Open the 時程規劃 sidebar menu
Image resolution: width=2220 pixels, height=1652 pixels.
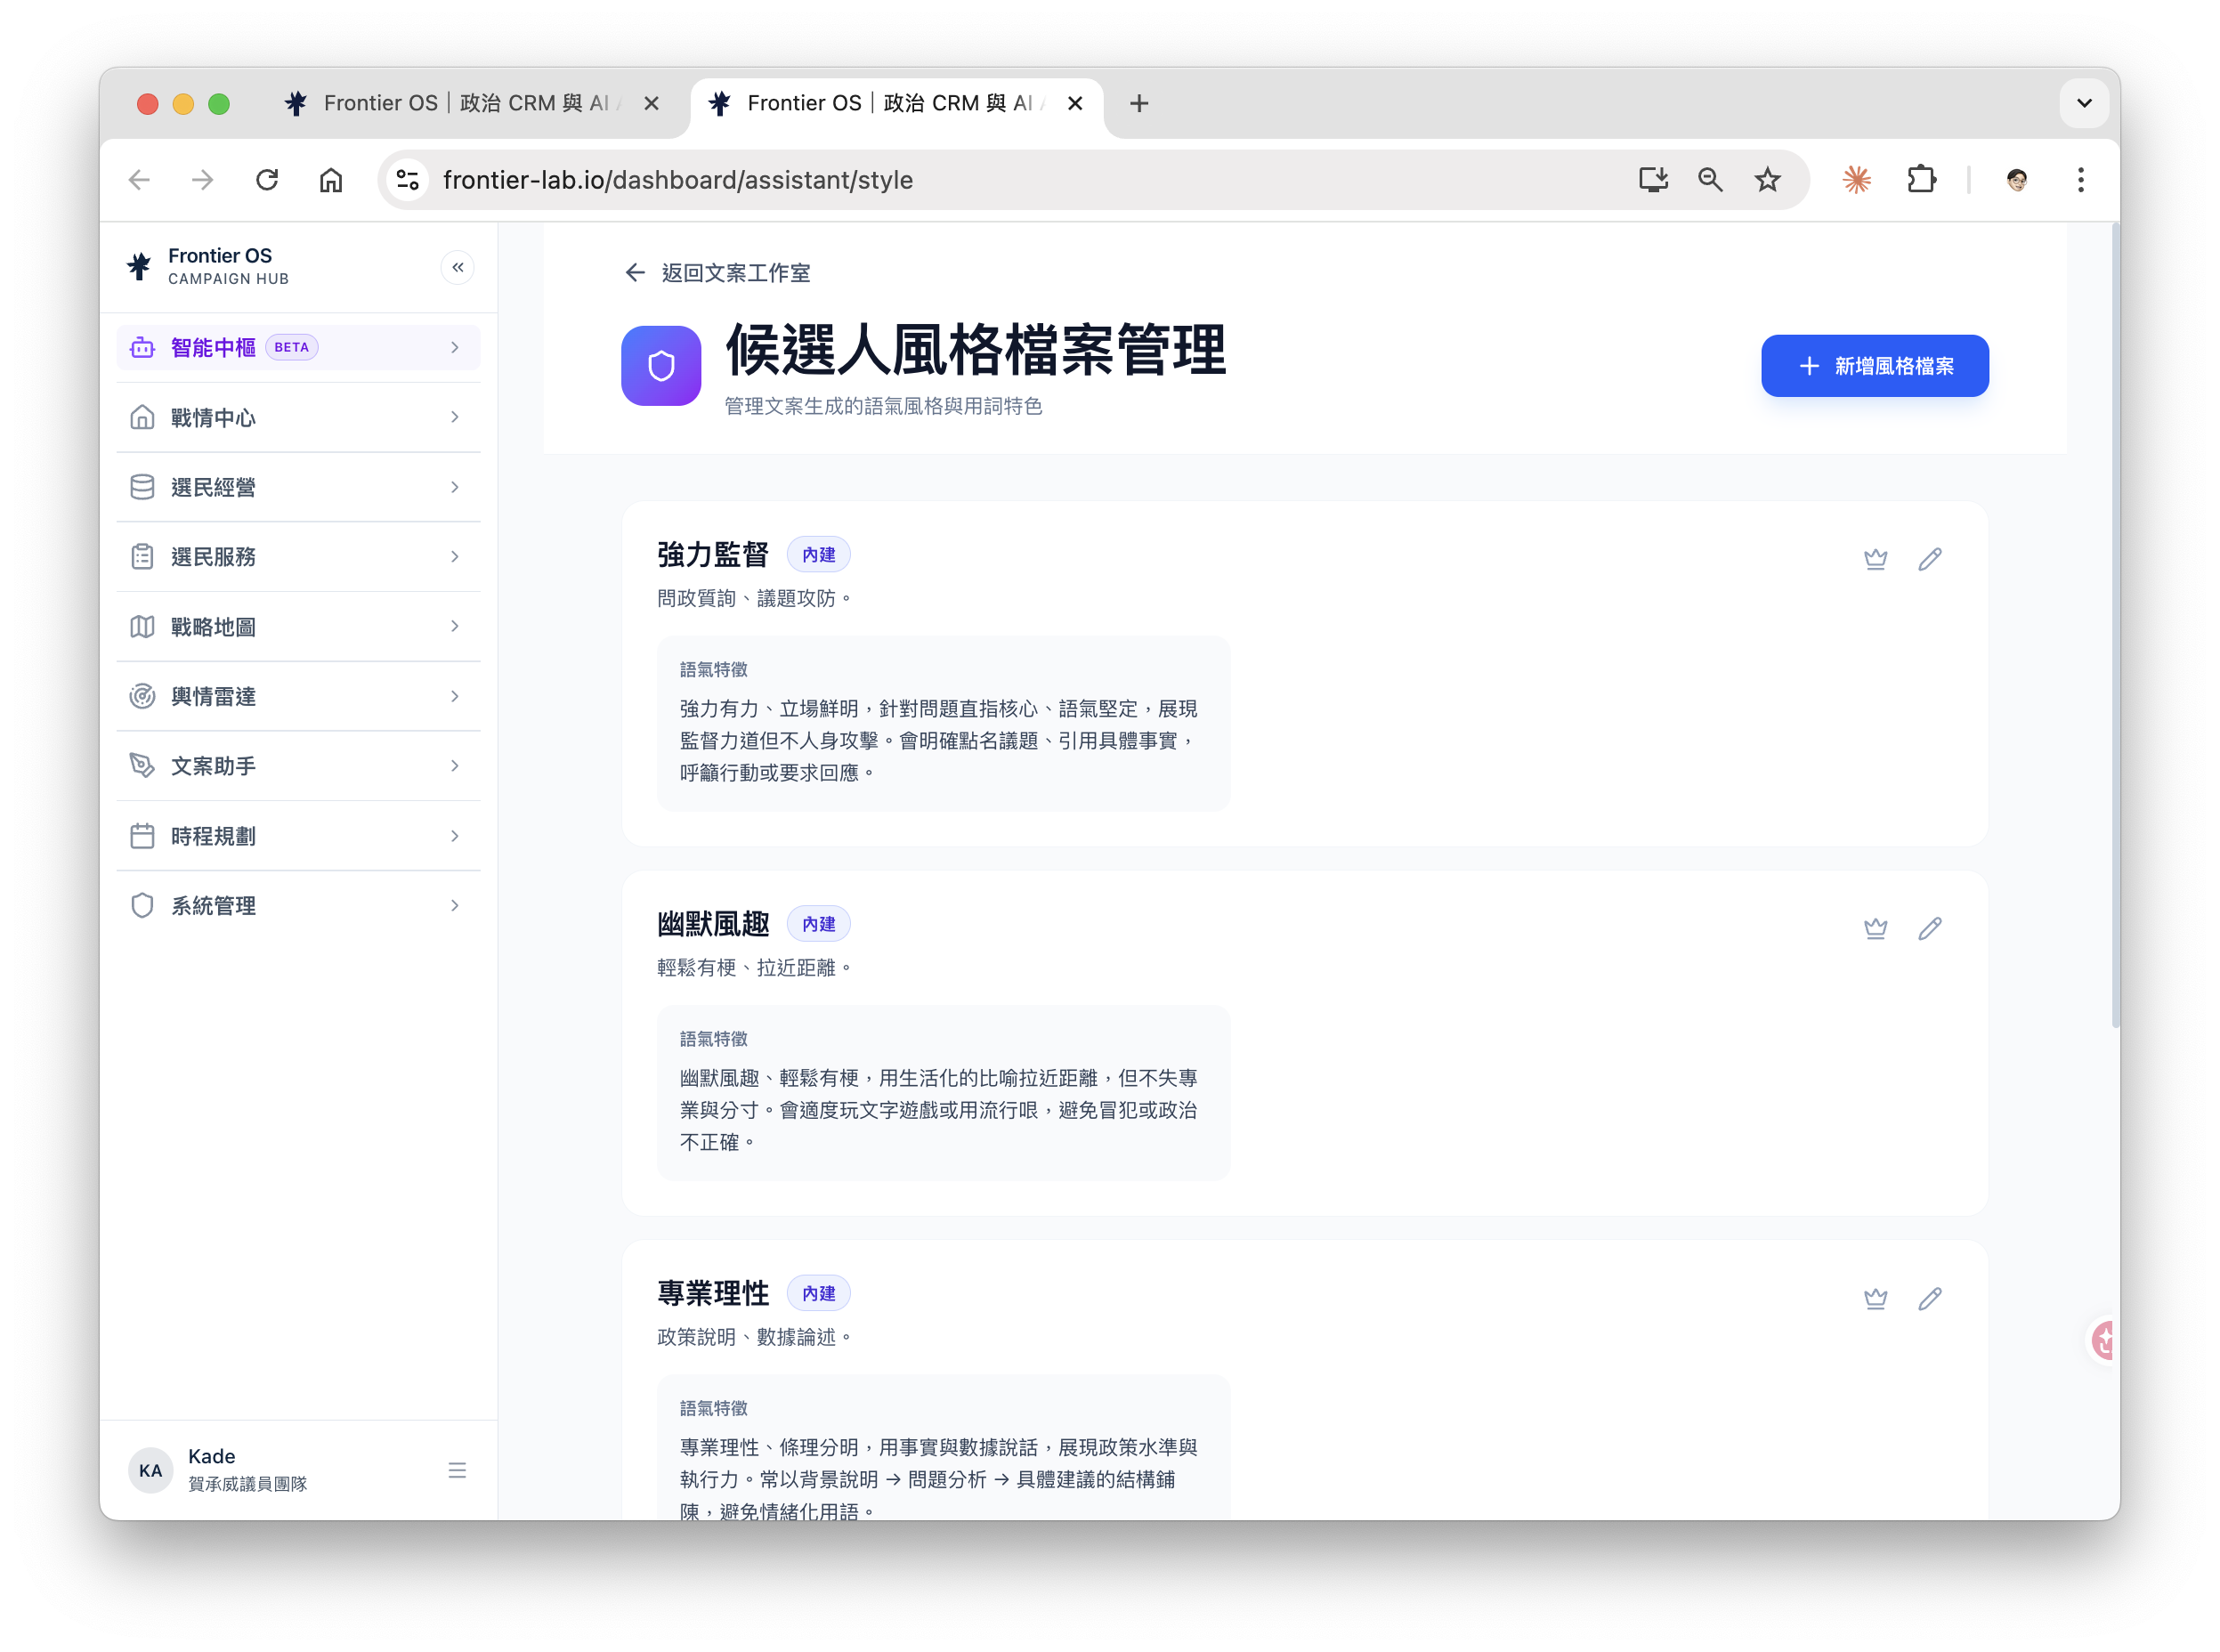click(x=298, y=836)
